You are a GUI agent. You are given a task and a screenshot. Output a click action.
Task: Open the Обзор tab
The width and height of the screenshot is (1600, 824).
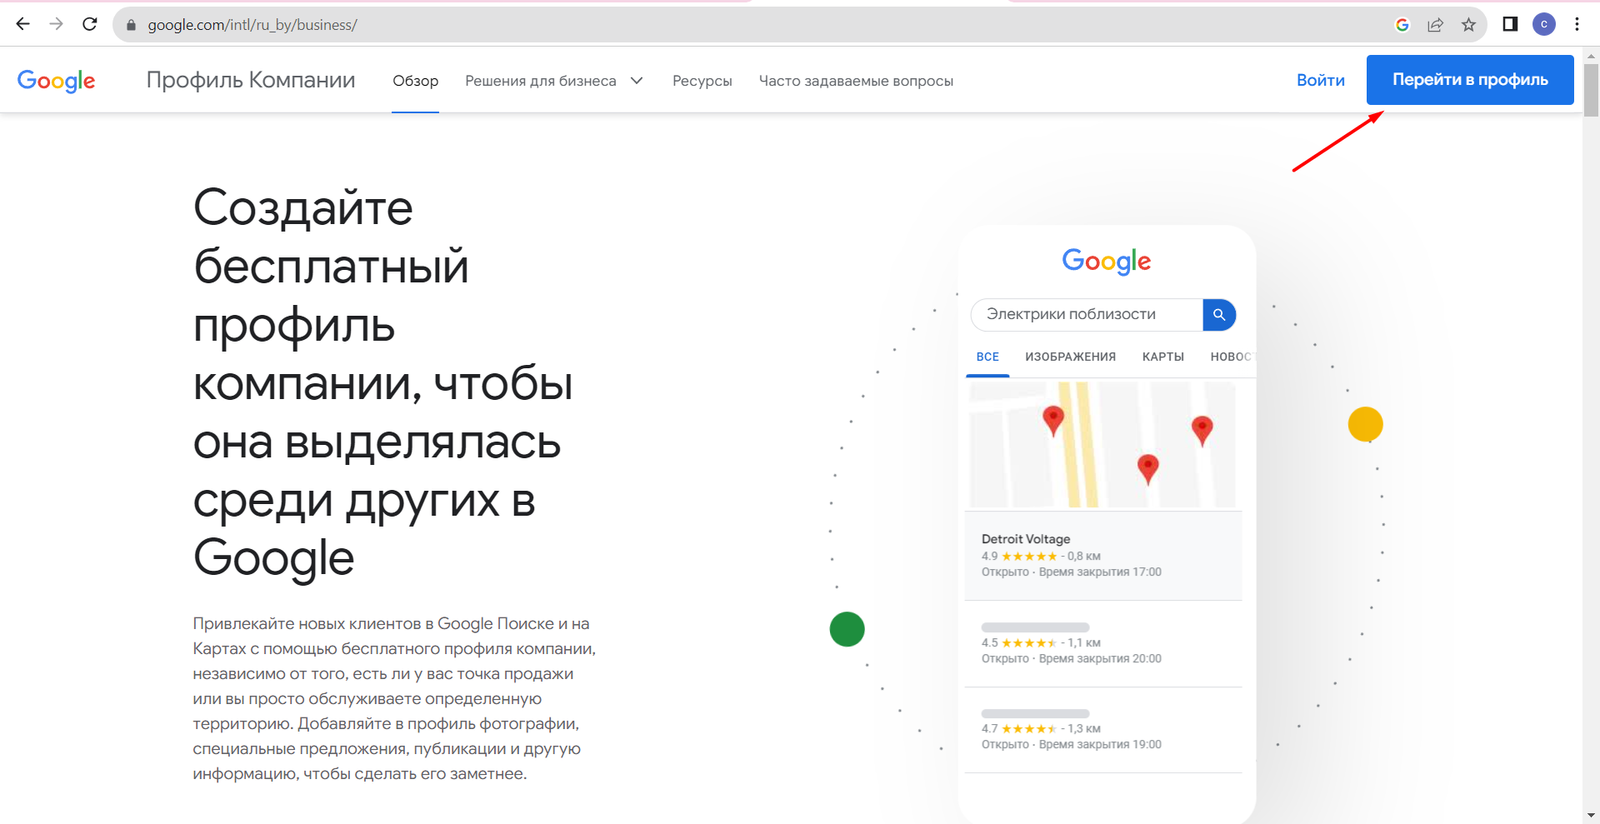[x=415, y=81]
